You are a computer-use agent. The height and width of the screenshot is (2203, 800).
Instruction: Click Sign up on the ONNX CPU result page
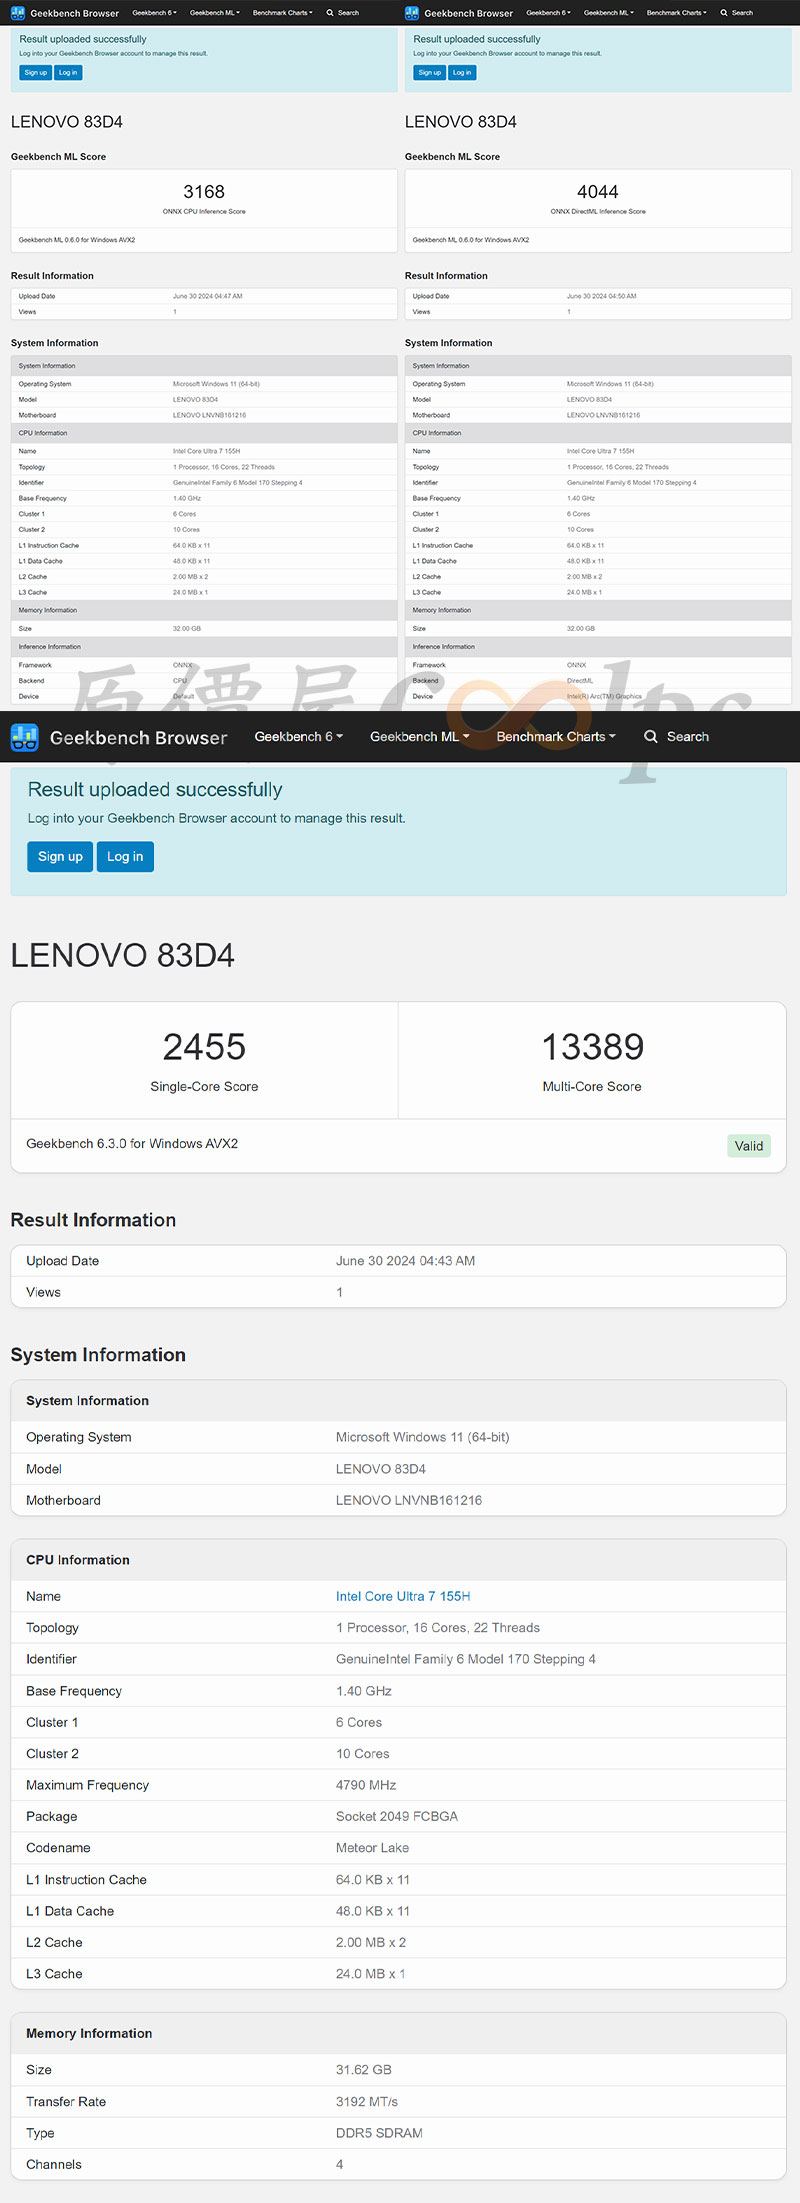coord(36,73)
